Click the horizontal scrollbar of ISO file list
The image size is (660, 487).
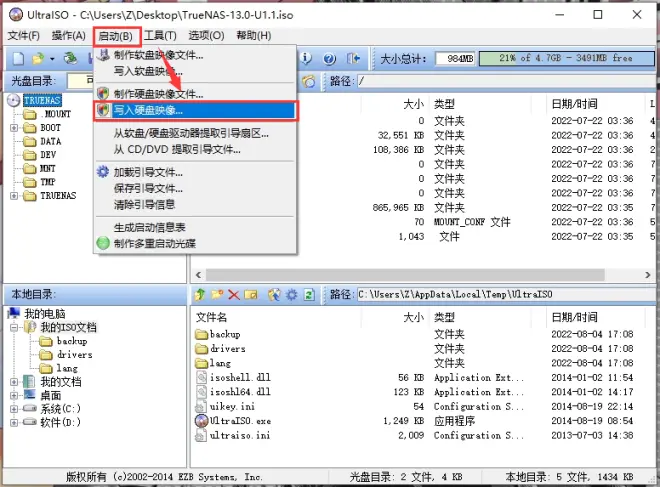405,275
